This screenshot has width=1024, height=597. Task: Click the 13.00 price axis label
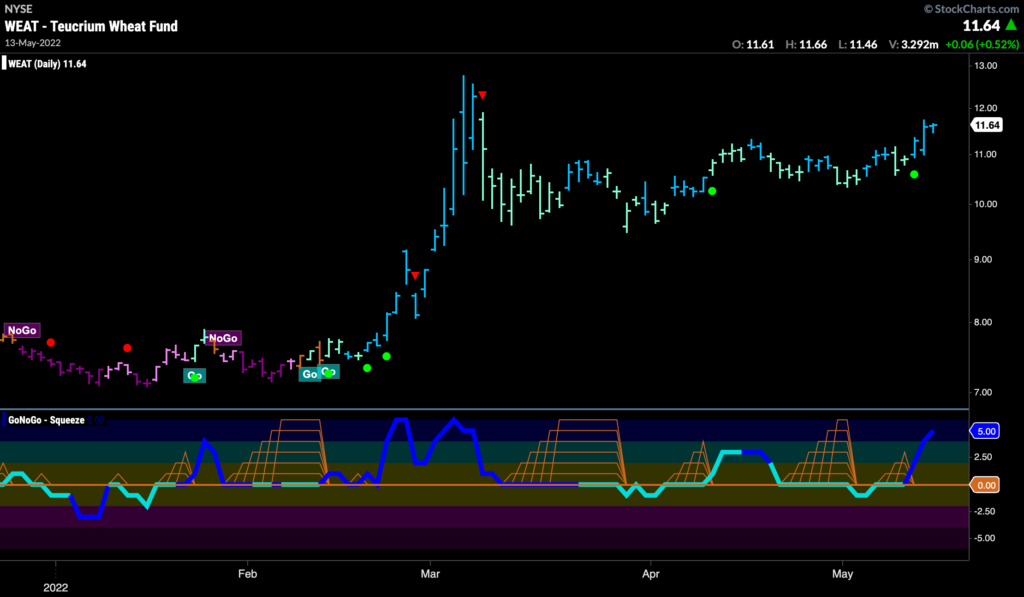coord(986,65)
